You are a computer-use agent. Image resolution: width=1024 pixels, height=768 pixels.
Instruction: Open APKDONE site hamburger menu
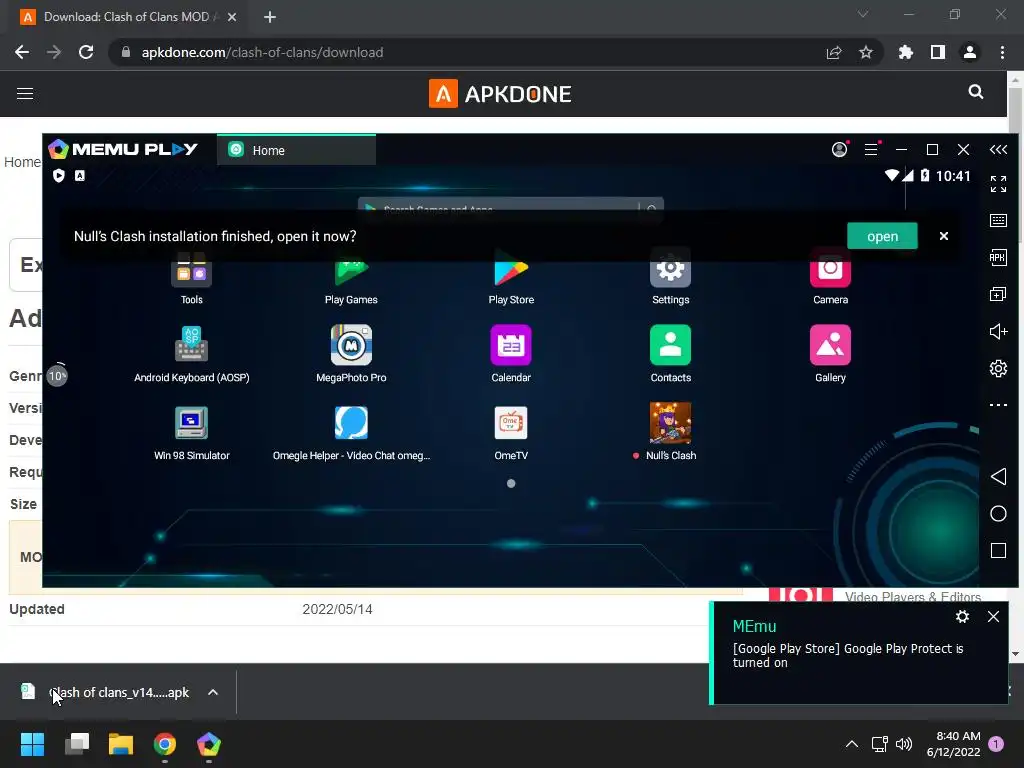pos(25,93)
